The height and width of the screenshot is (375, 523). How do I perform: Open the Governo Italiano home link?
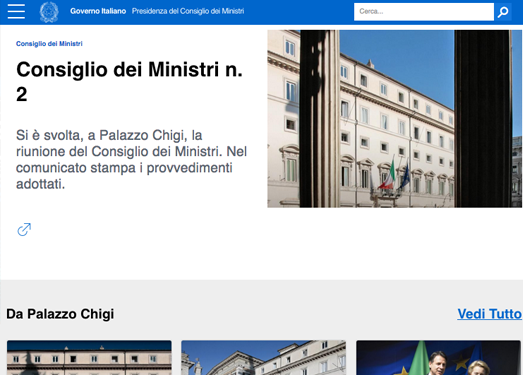(x=98, y=11)
